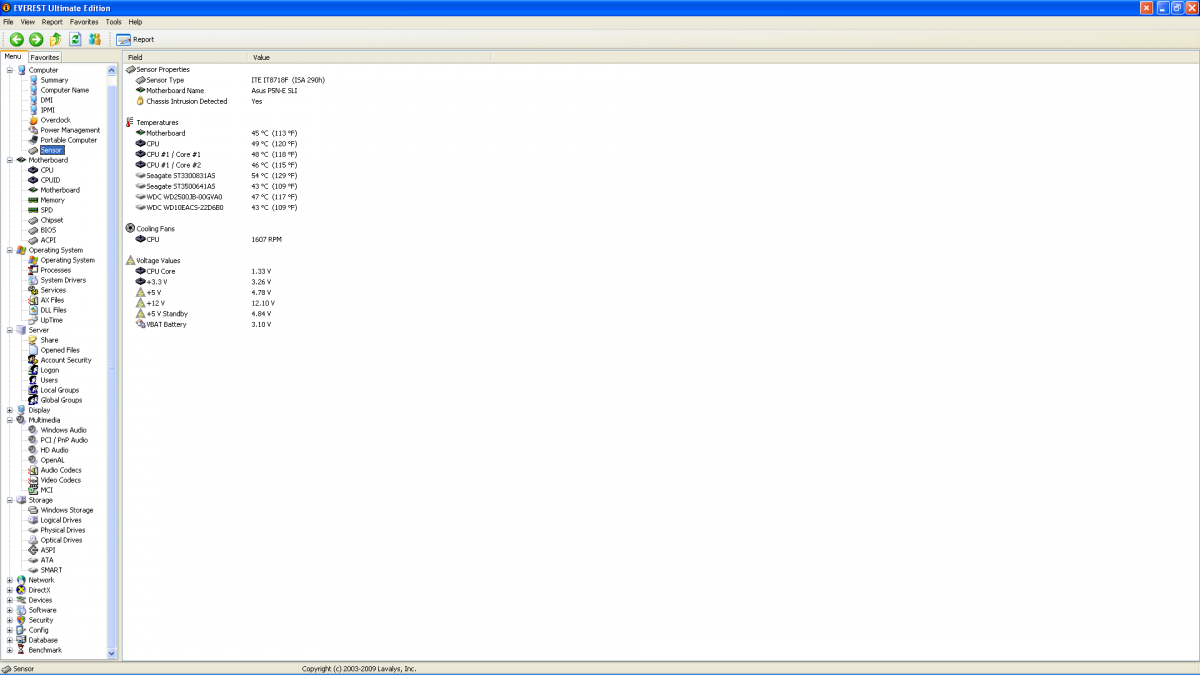The image size is (1200, 675).
Task: Select the Account Security icon
Action: pos(33,360)
